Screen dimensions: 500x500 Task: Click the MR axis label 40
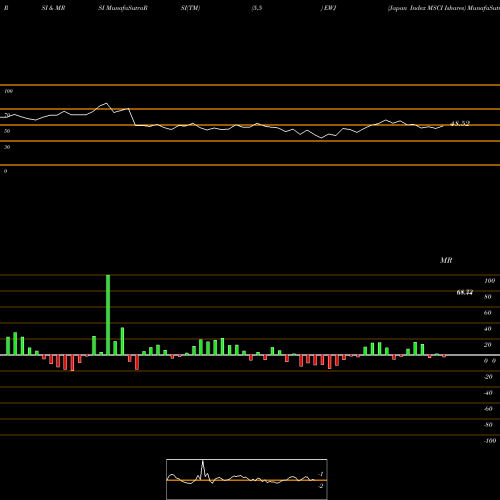(488, 329)
